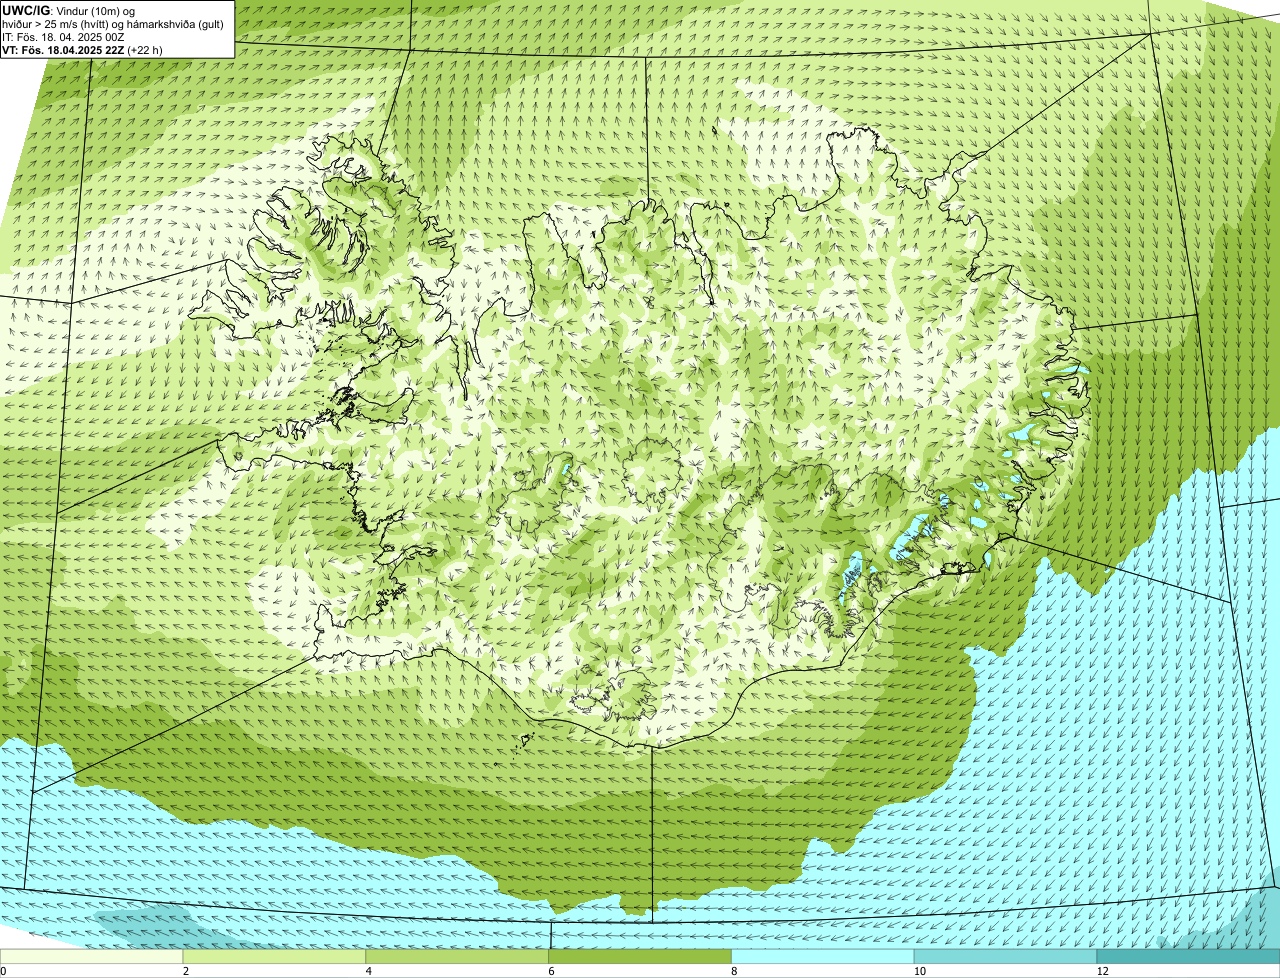The image size is (1280, 978).
Task: Click the '8' label on the color scale
Action: coord(734,971)
